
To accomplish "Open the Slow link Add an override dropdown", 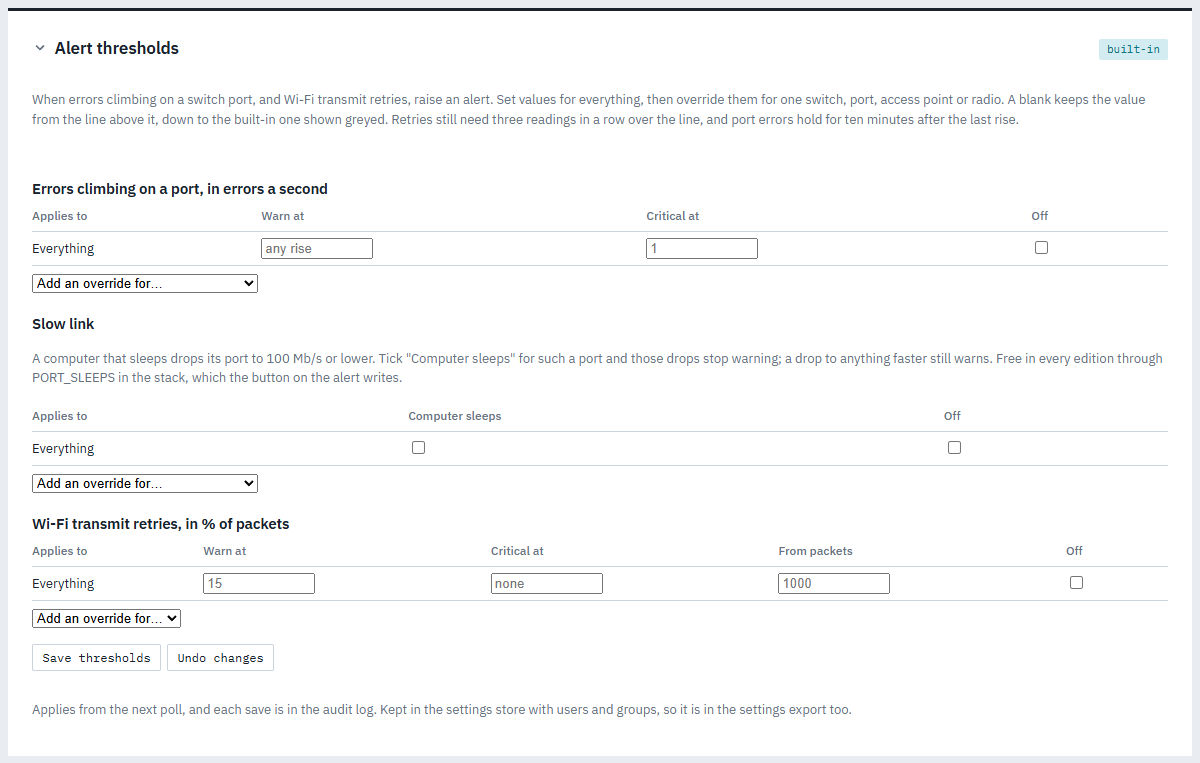I will (145, 483).
